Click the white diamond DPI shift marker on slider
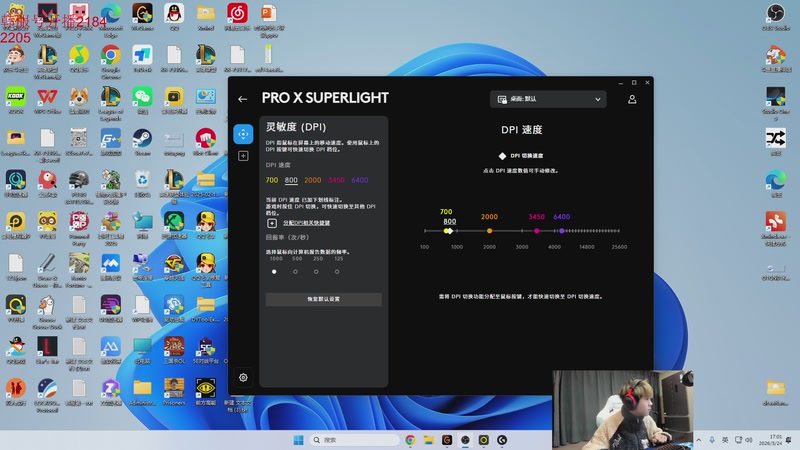Screen dimensions: 800x450 tap(450, 231)
